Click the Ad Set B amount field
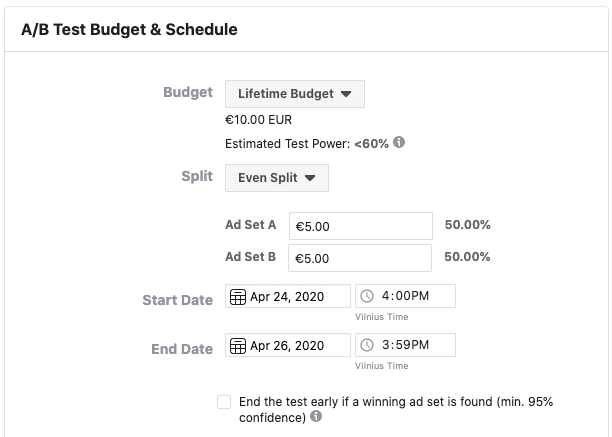Screen dimensions: 612x437 tap(360, 257)
